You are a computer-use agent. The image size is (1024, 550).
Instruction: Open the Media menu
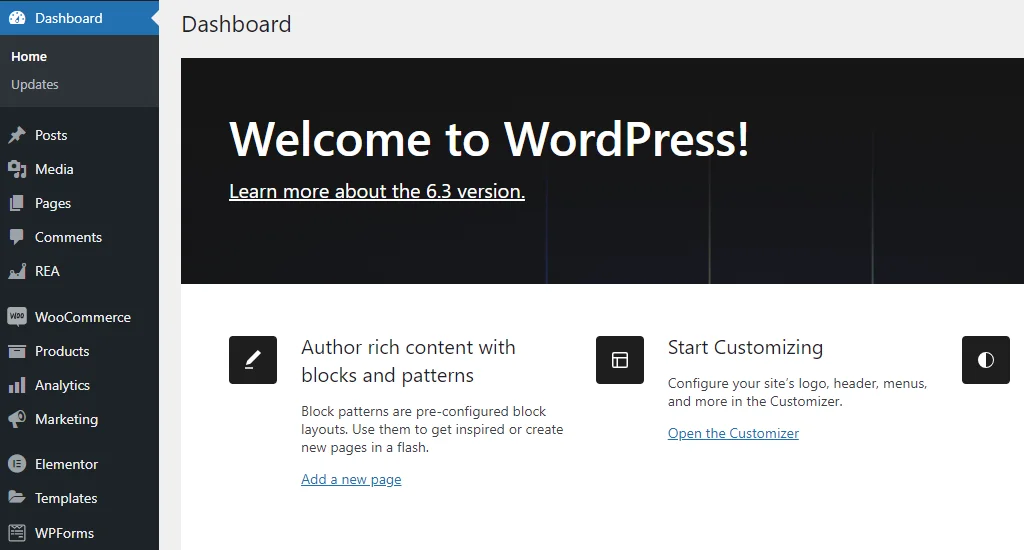79,169
